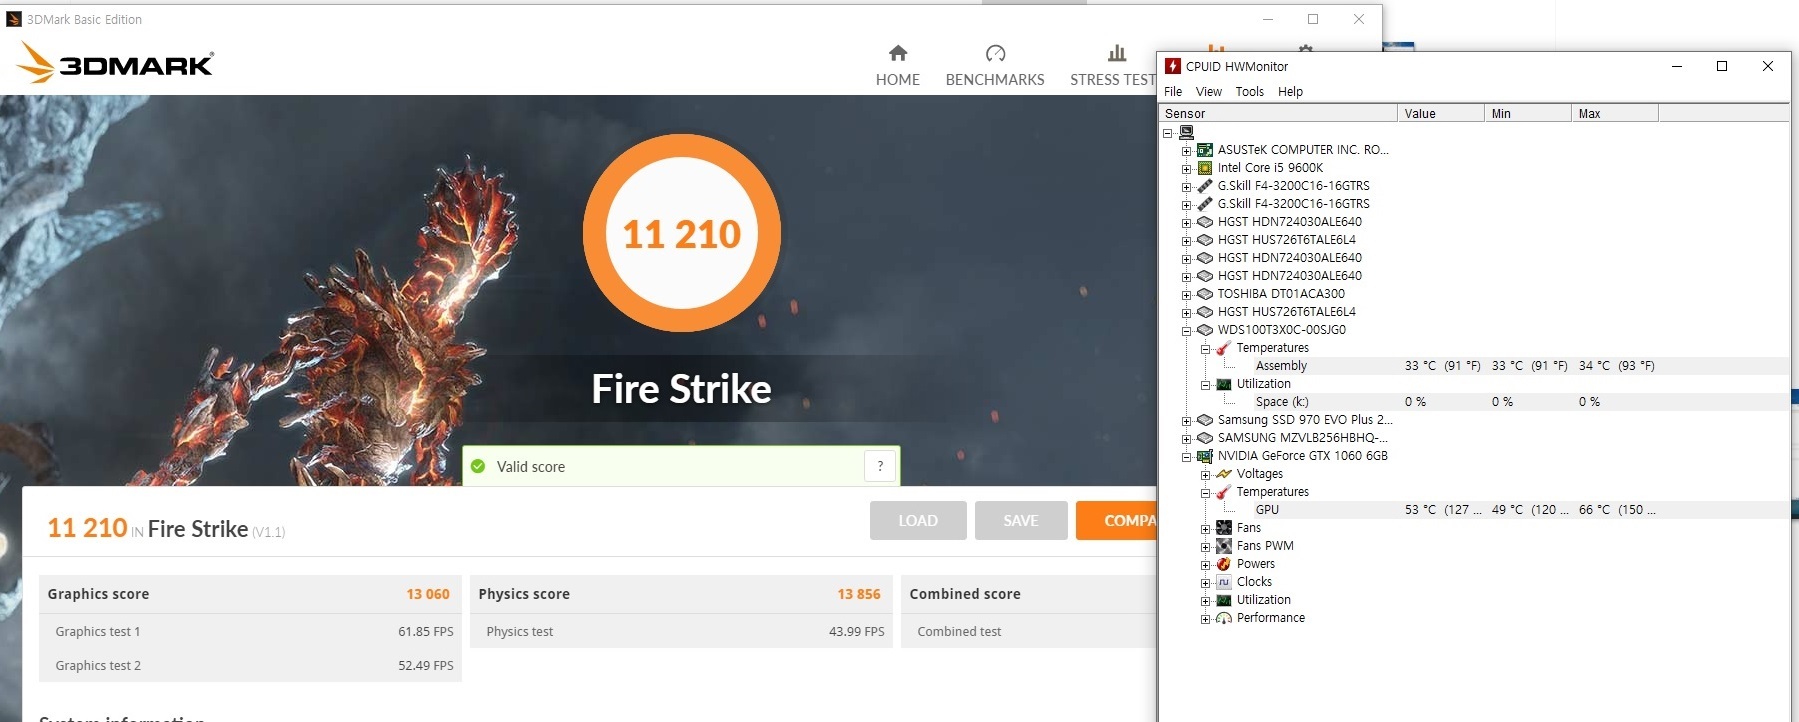Collapse the WDS100T3X0C-00SJG0 node
The height and width of the screenshot is (722, 1799).
click(1187, 331)
